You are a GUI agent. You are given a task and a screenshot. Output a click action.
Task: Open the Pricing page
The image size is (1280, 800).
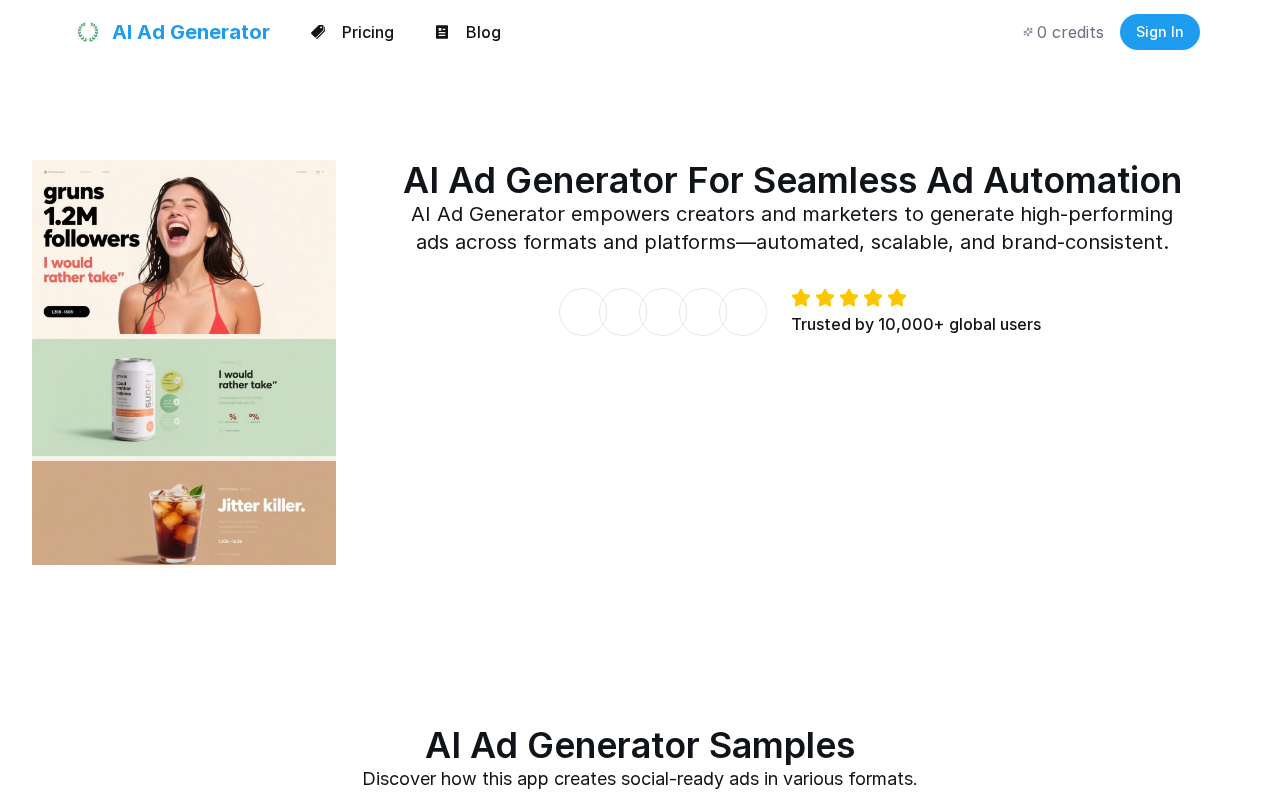click(x=367, y=32)
